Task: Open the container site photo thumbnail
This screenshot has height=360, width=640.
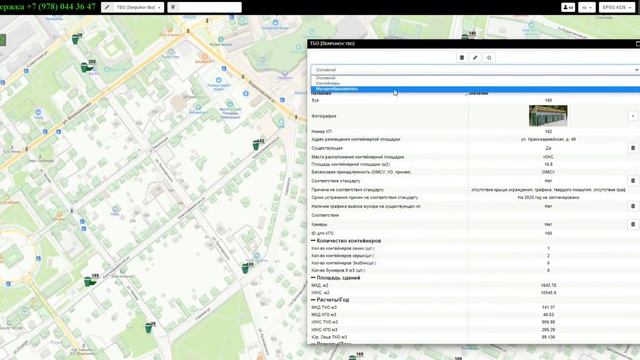Action: pos(548,116)
